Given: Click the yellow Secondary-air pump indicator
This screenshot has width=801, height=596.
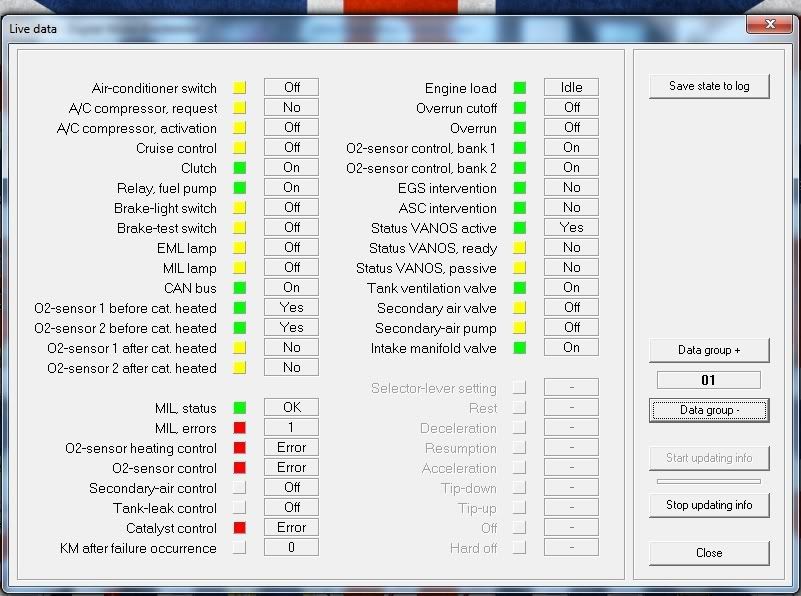Looking at the screenshot, I should click(519, 328).
